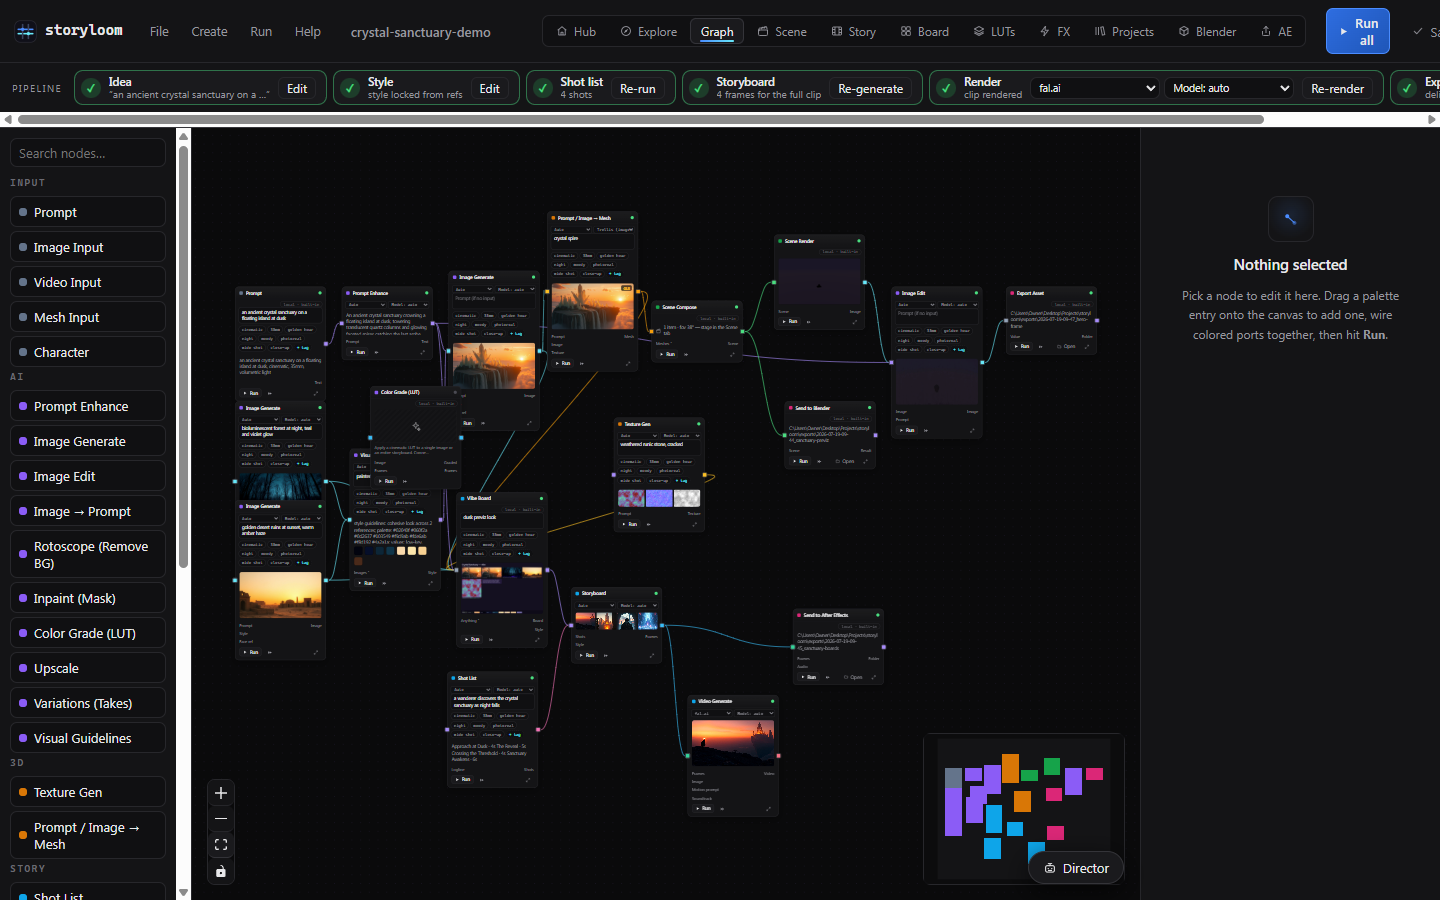The image size is (1440, 900).
Task: Expand the Image Edit node
Action: [971, 430]
